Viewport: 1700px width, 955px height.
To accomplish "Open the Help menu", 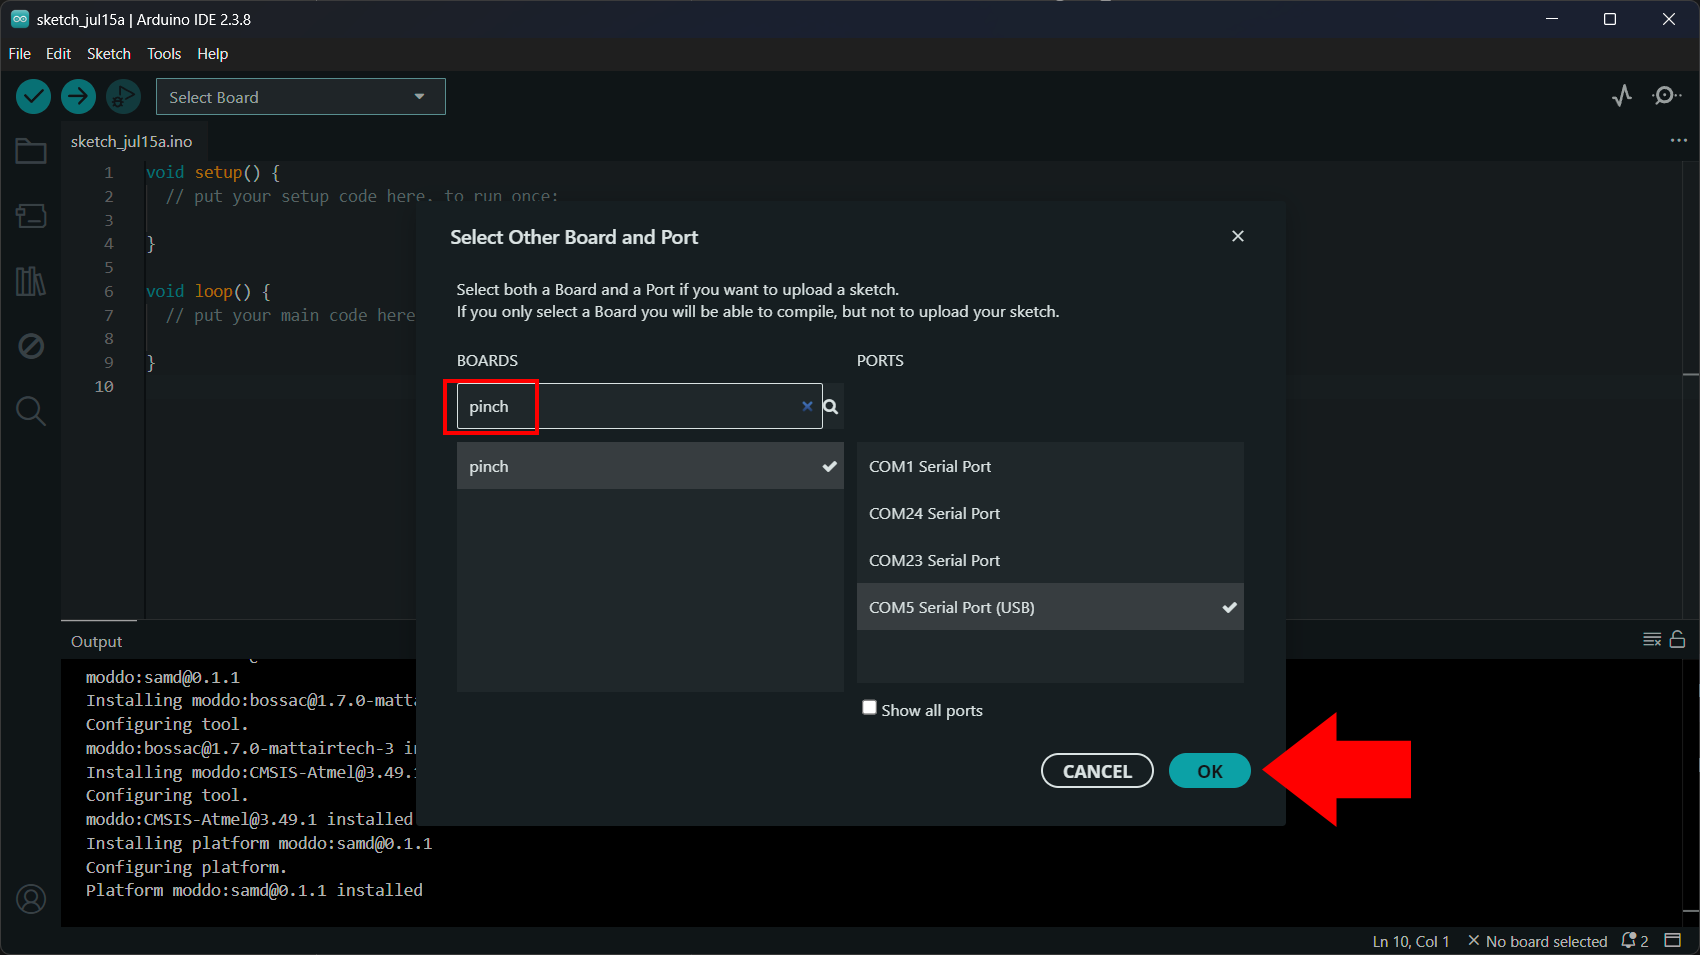I will point(213,54).
